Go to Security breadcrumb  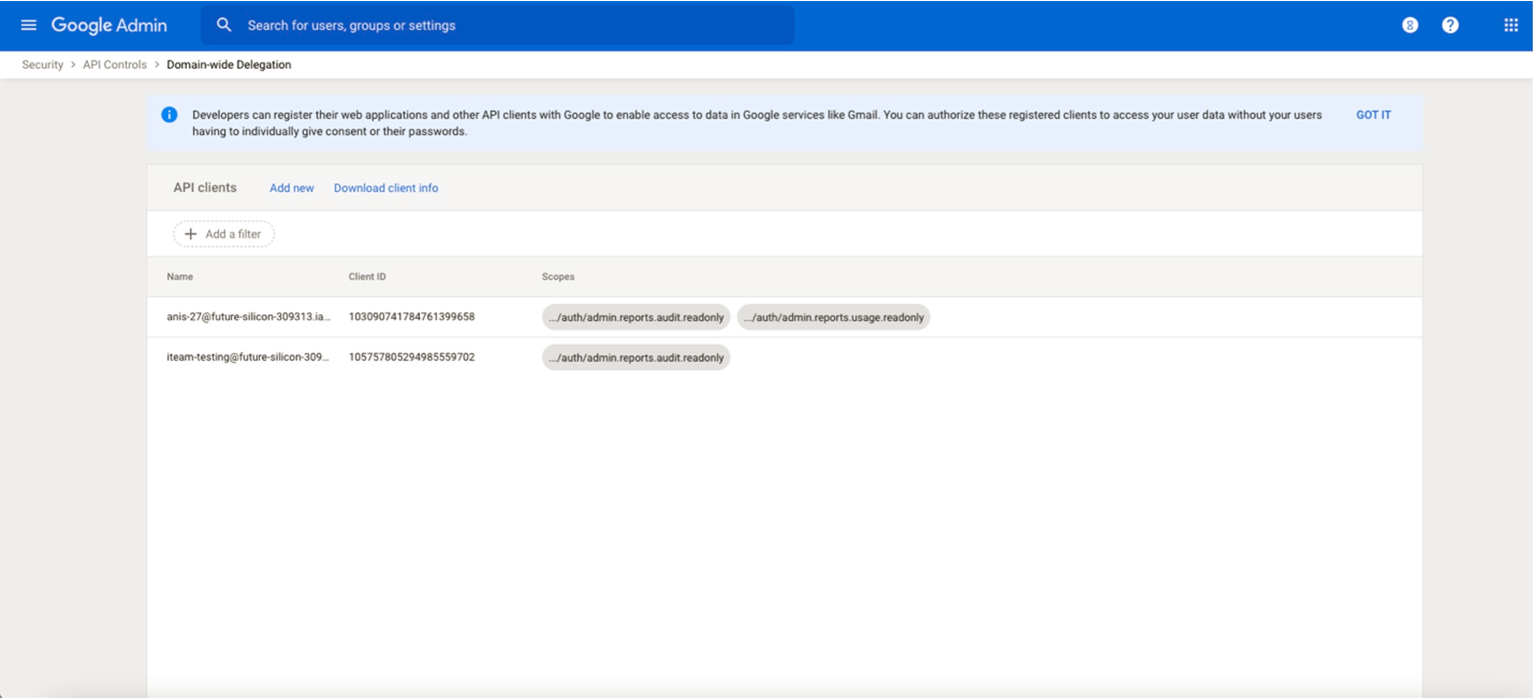42,65
